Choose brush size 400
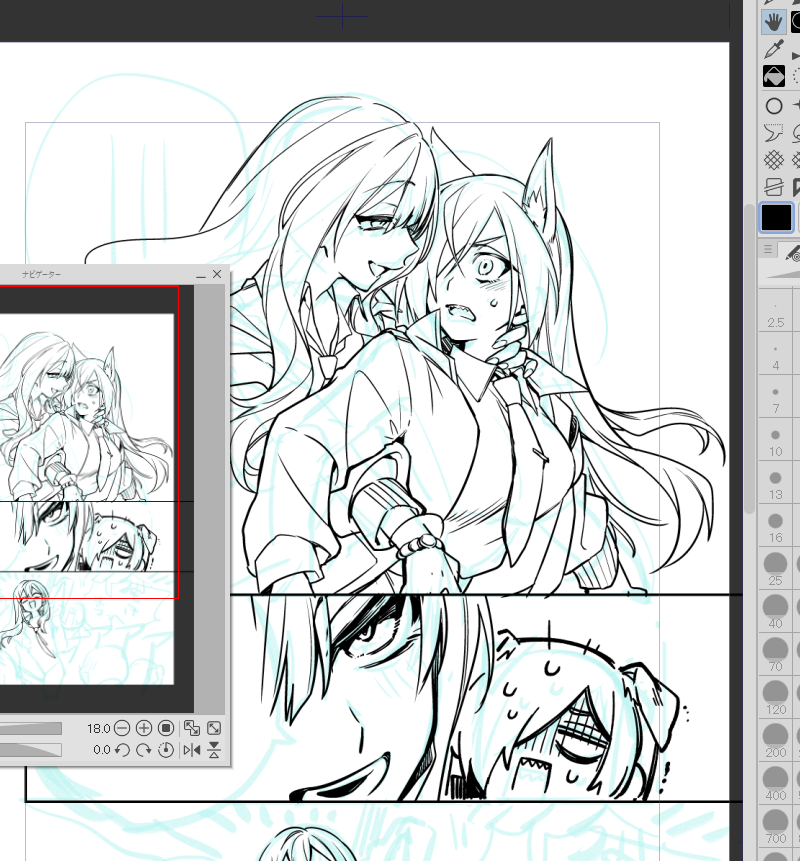The width and height of the screenshot is (800, 861). (x=775, y=784)
